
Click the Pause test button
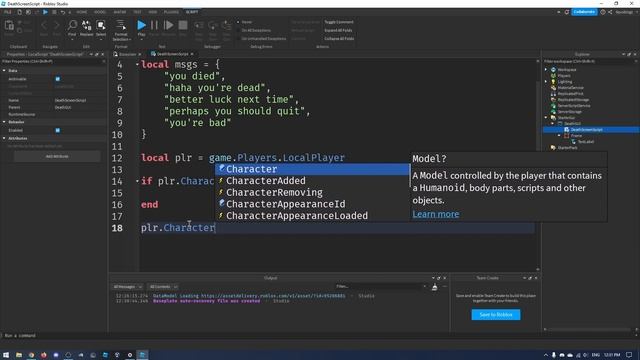154,25
